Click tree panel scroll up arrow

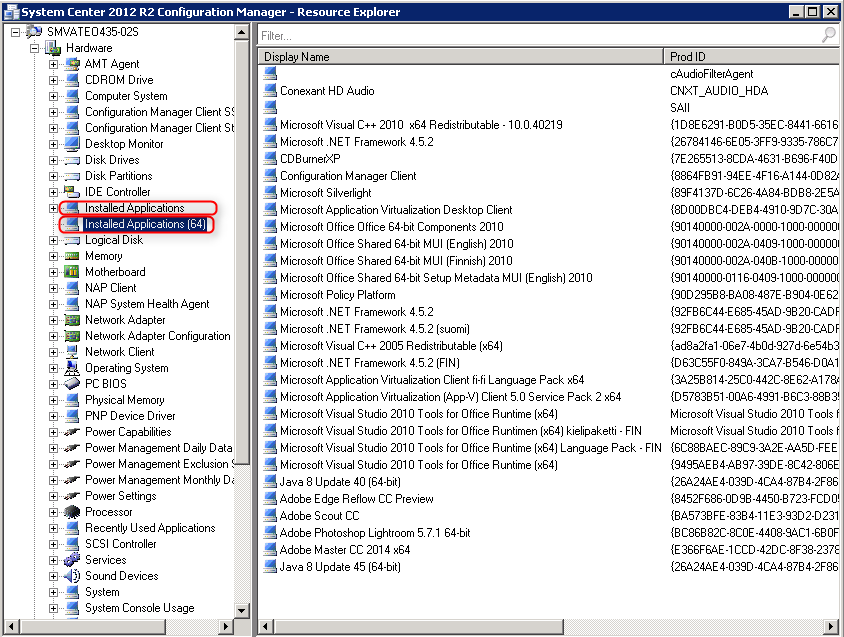[x=241, y=32]
